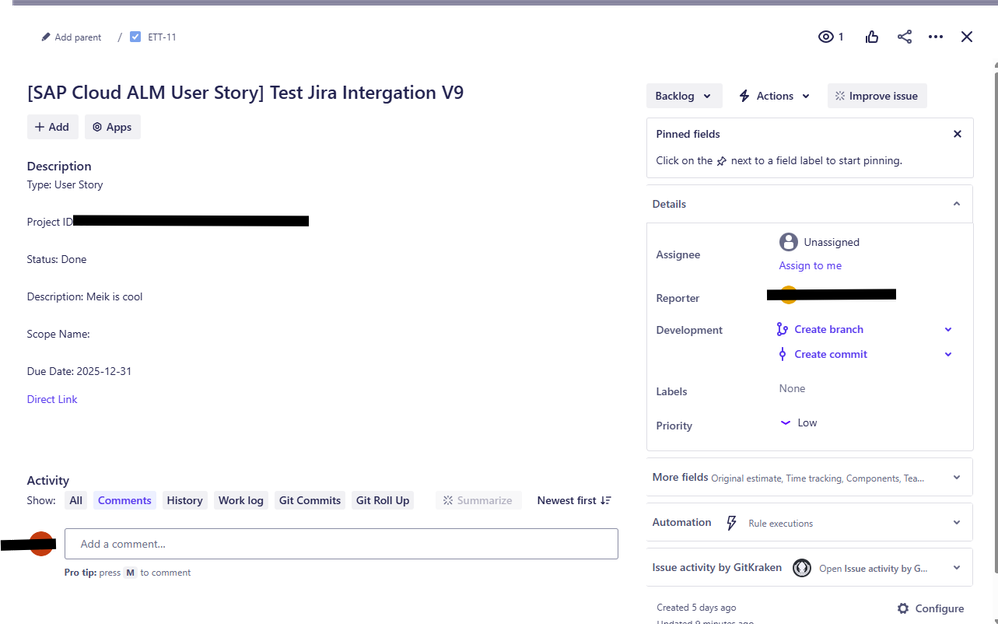Click the Add parent pencil icon

tap(46, 37)
